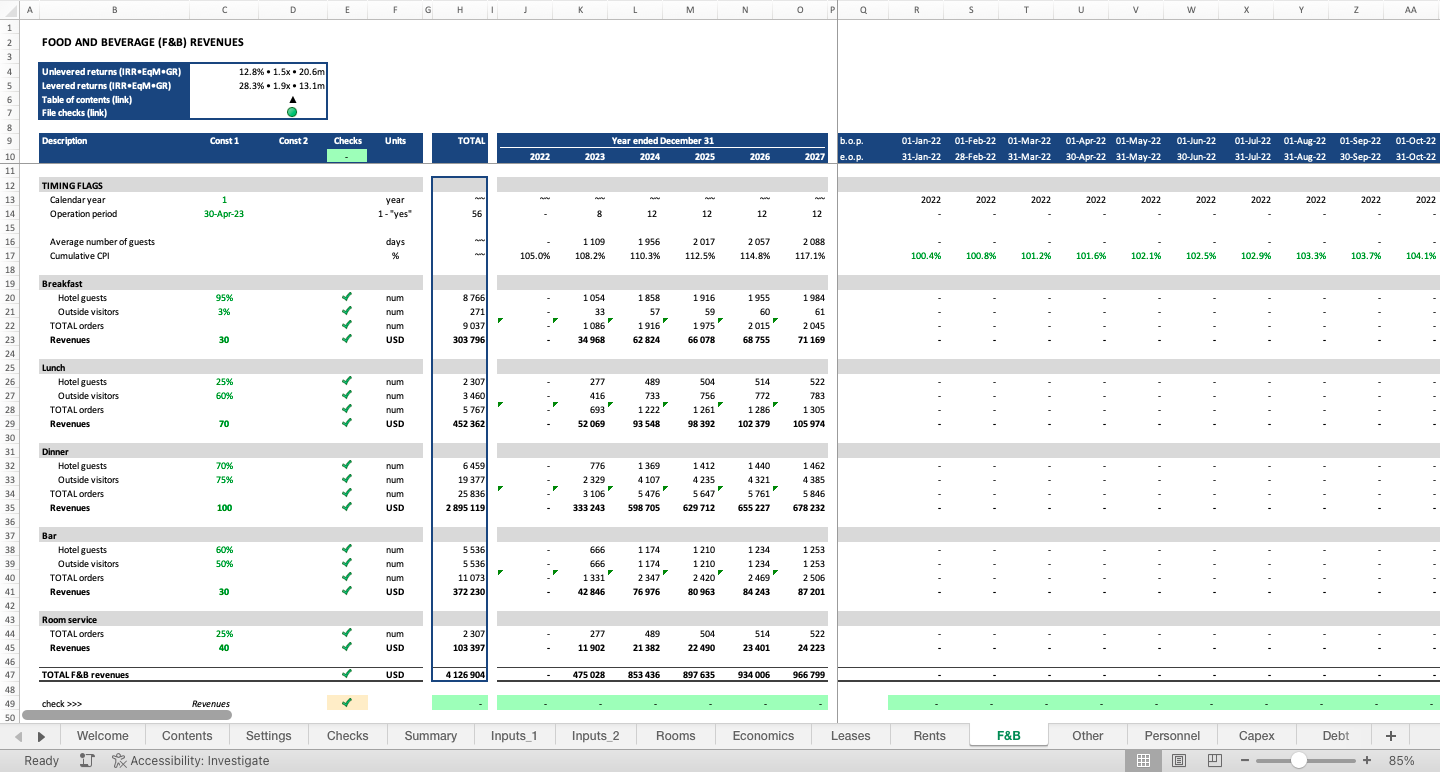Open Accessibility: Investigate checker
The image size is (1440, 772).
coord(191,761)
